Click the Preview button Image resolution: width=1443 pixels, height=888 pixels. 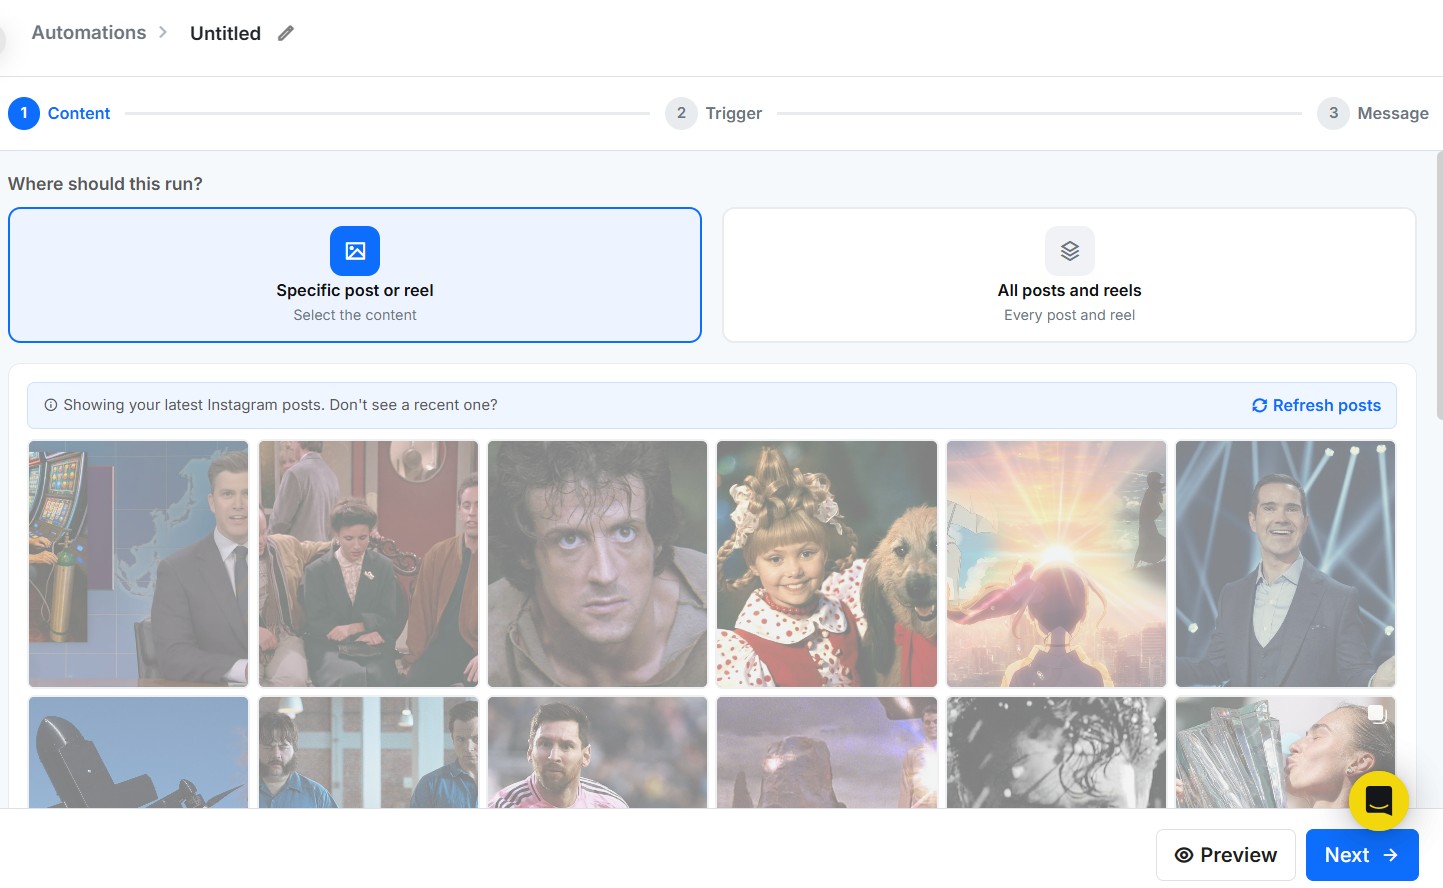(x=1226, y=855)
